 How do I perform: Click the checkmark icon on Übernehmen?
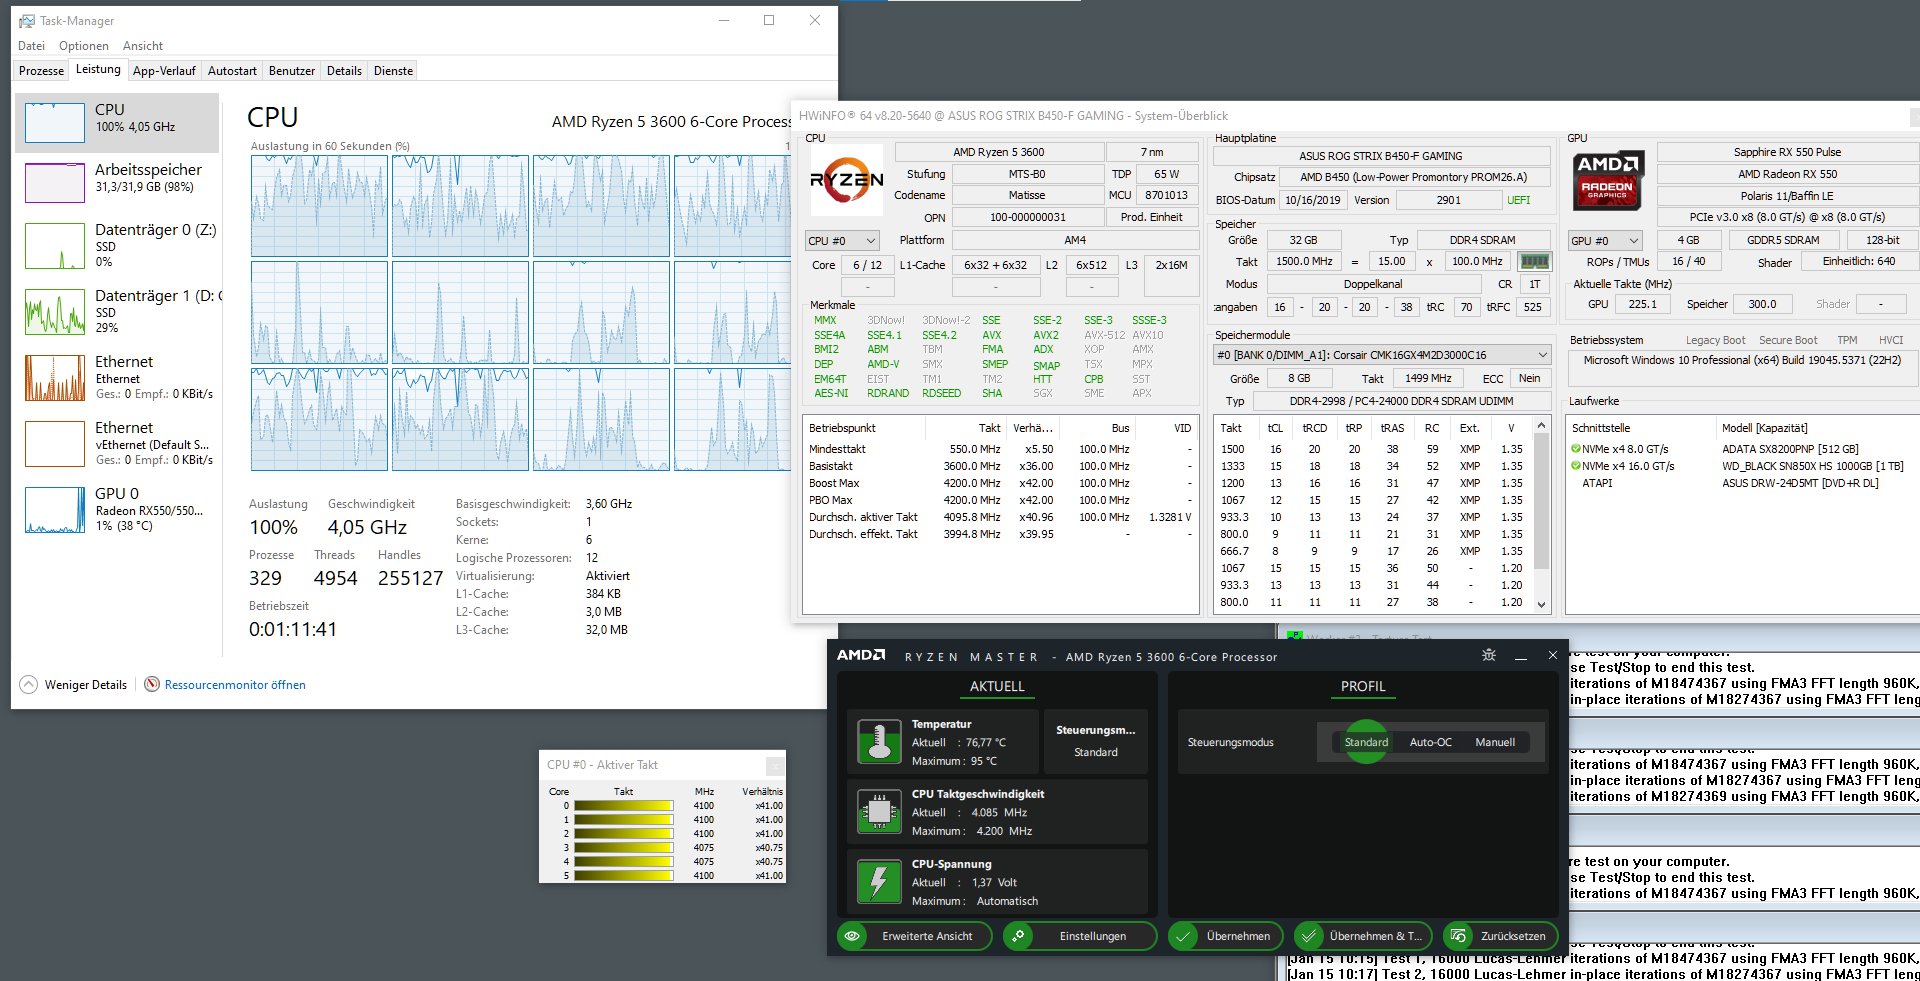point(1183,936)
